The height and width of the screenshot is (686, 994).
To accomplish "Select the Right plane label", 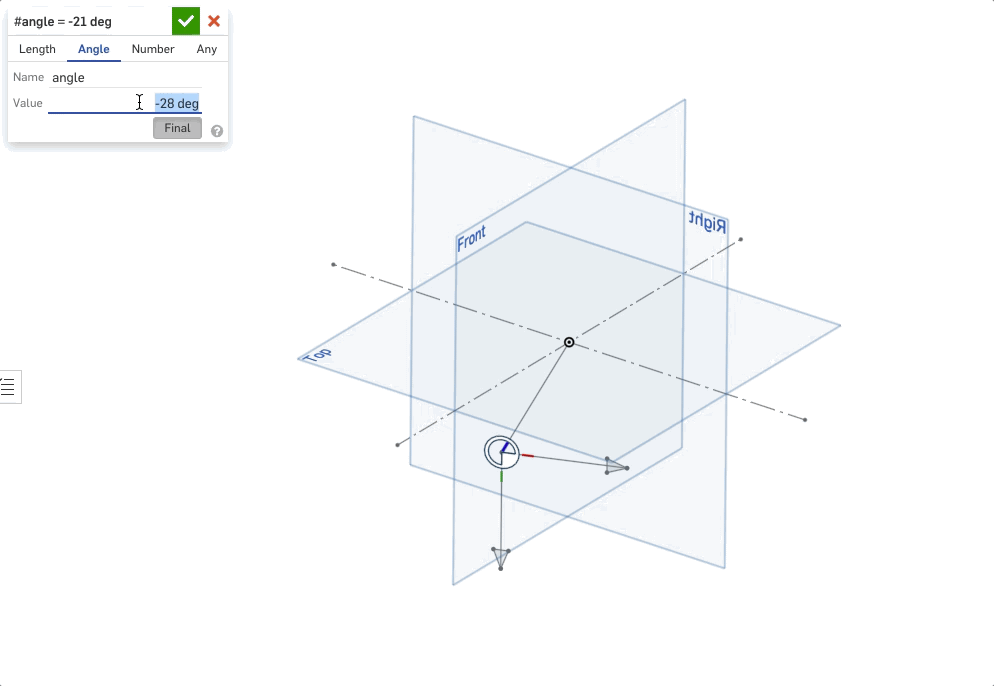I will pos(707,223).
